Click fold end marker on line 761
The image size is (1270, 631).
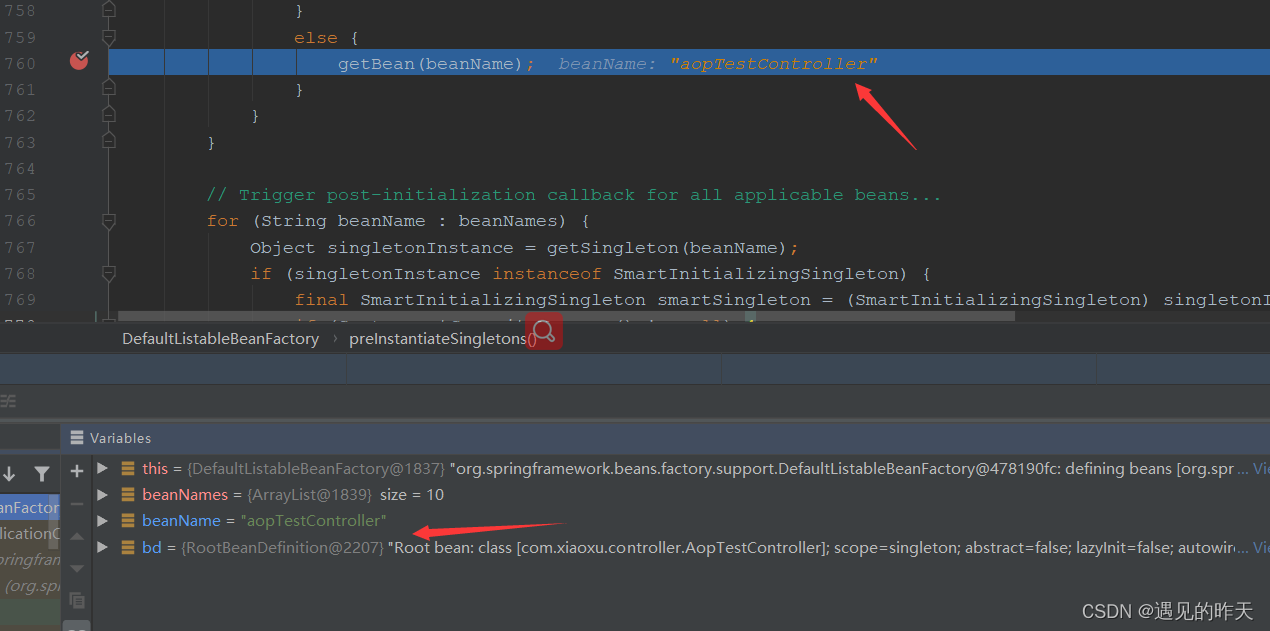click(109, 89)
